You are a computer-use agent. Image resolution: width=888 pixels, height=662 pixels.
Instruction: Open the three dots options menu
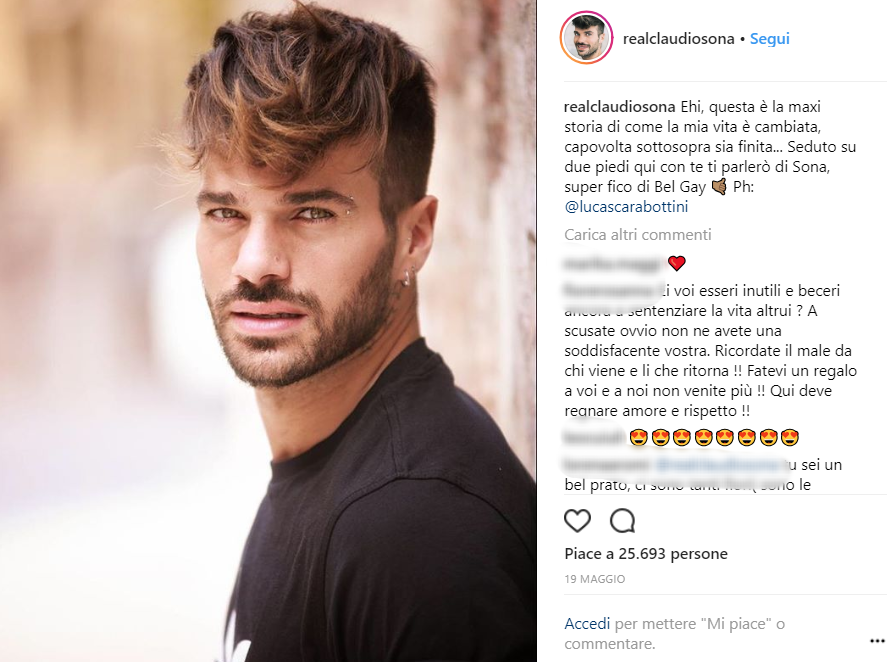click(x=877, y=641)
